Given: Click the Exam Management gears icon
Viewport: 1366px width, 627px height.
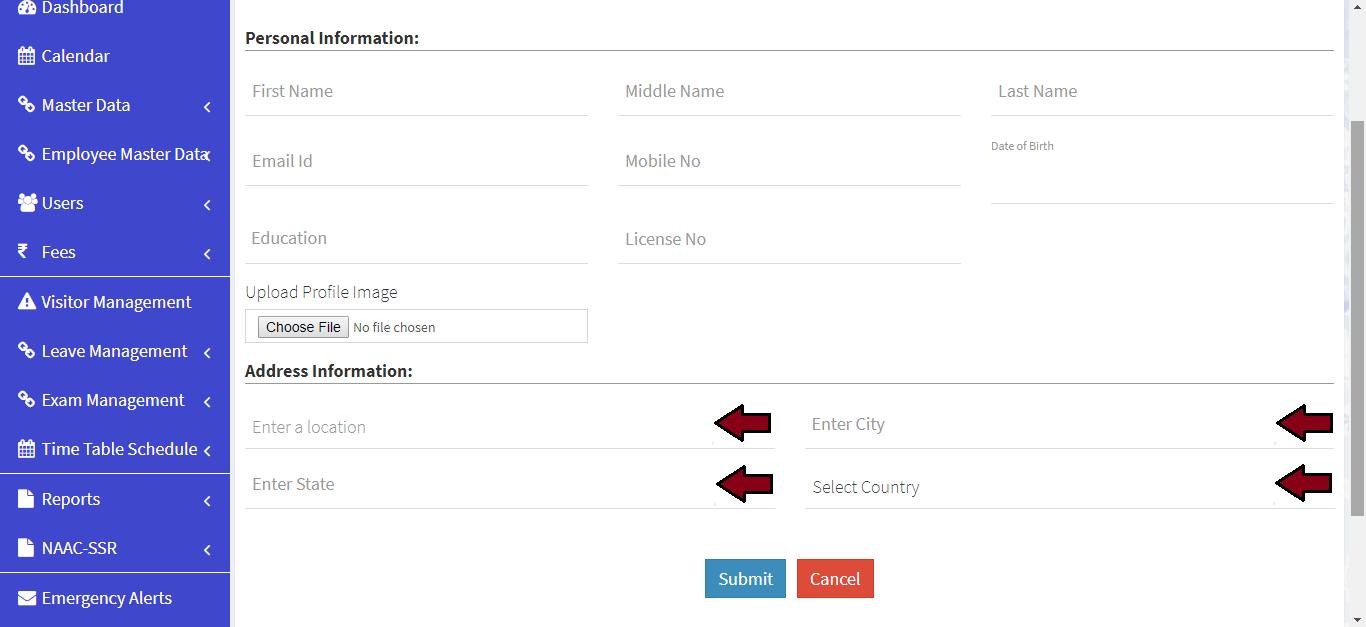Looking at the screenshot, I should [27, 400].
